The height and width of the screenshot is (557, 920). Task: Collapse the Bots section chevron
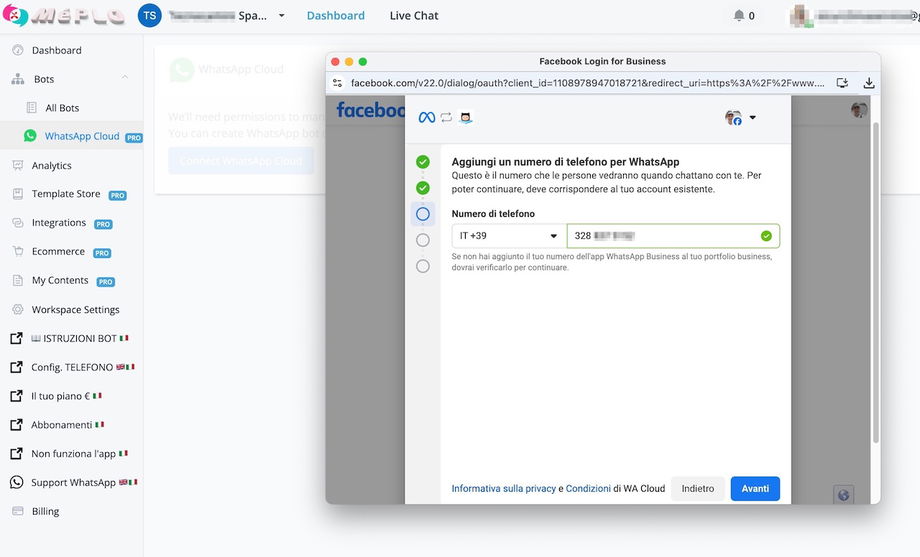click(x=124, y=77)
